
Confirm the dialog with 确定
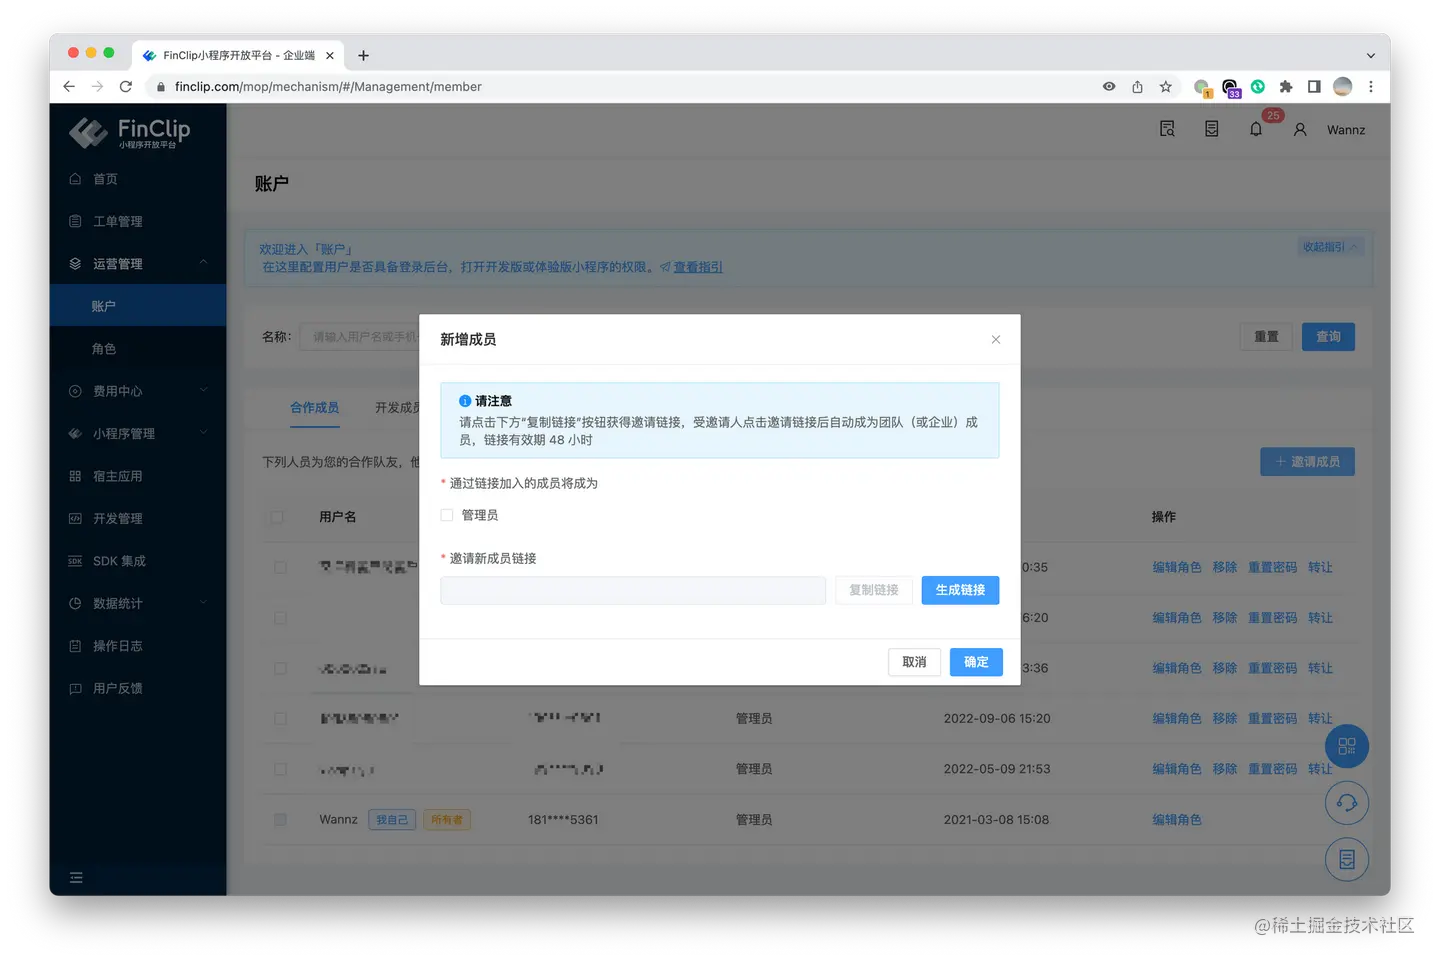coord(976,662)
